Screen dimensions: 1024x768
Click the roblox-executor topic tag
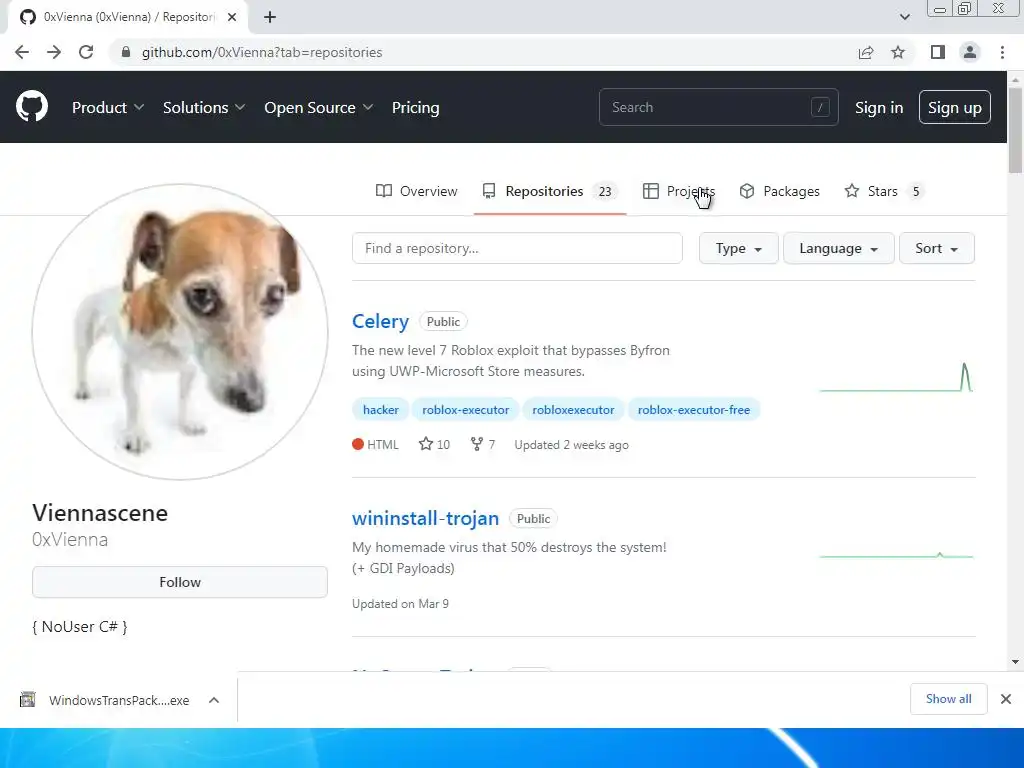(x=466, y=409)
